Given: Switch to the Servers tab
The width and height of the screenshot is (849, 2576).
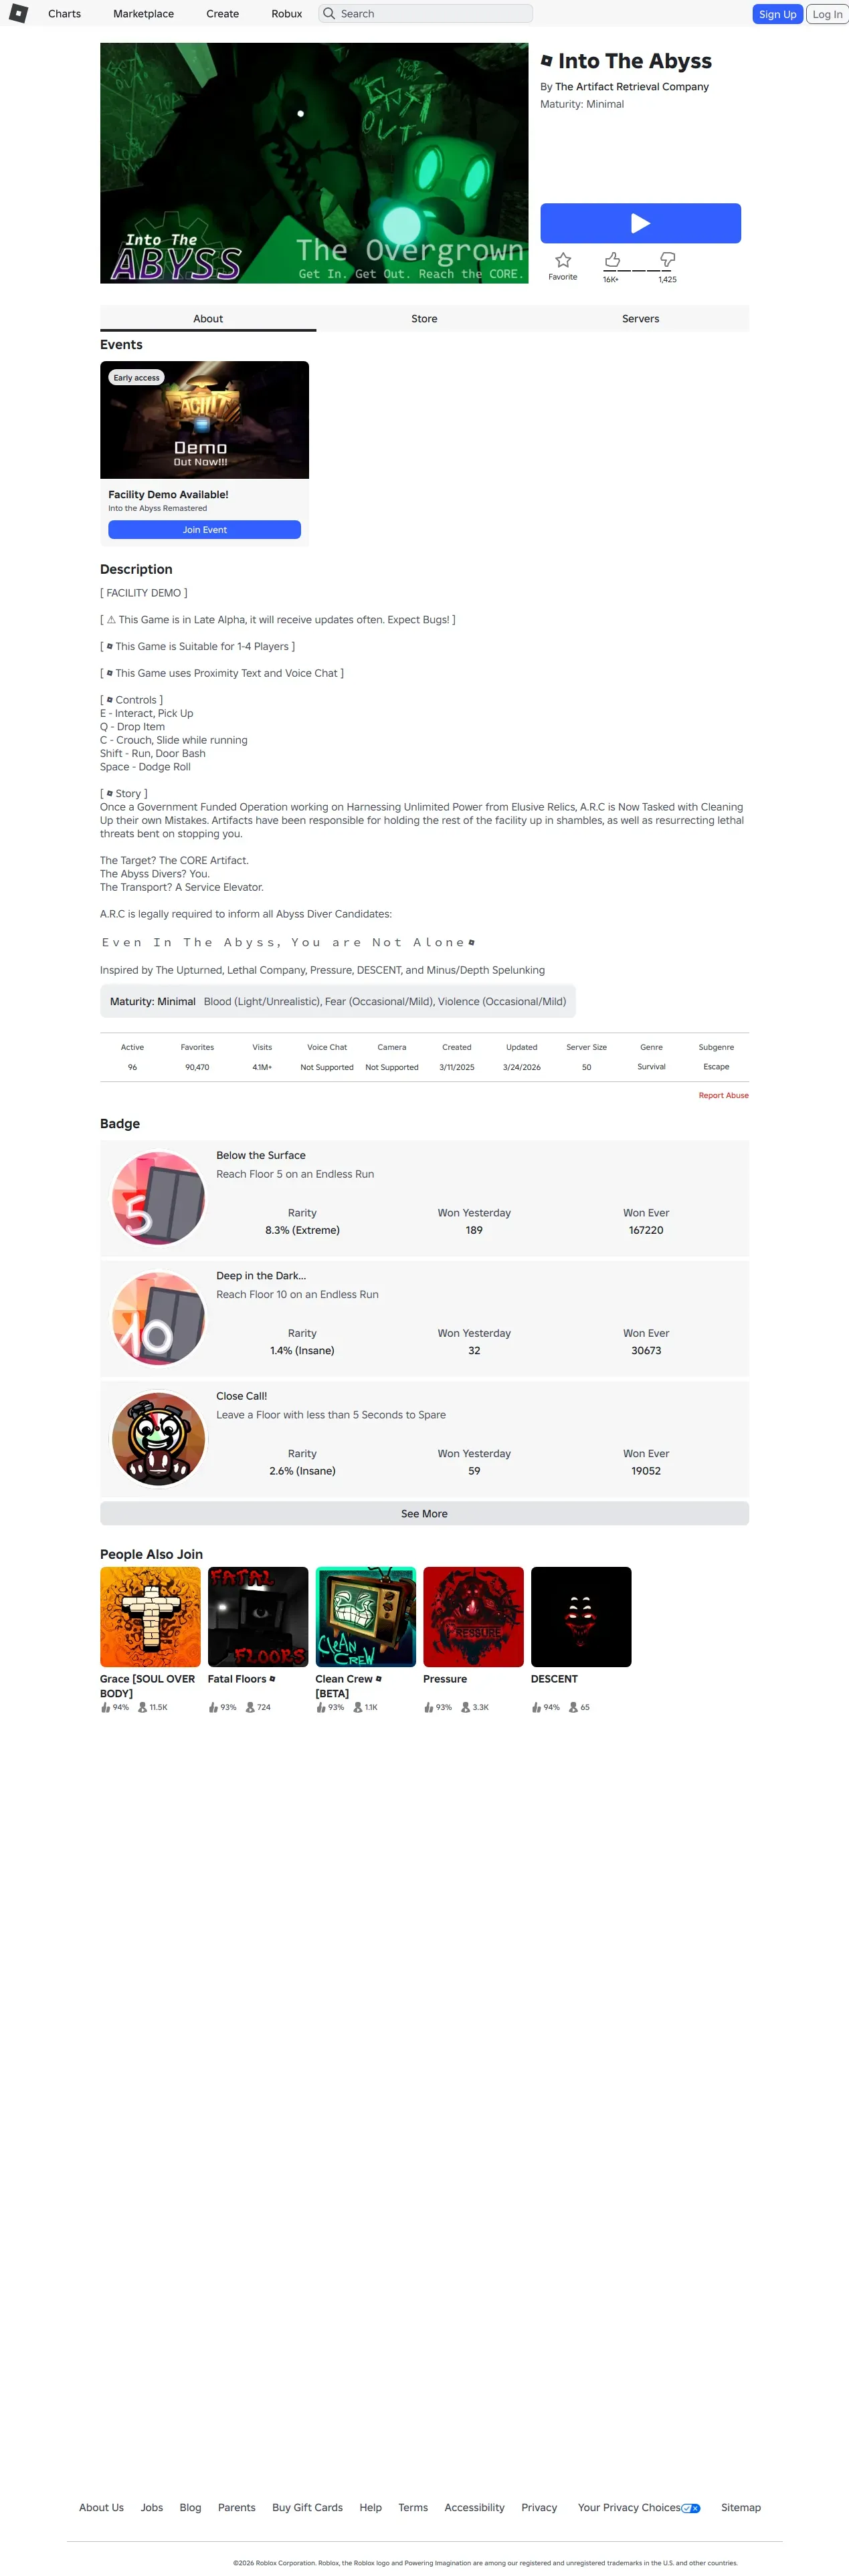Looking at the screenshot, I should pos(640,319).
